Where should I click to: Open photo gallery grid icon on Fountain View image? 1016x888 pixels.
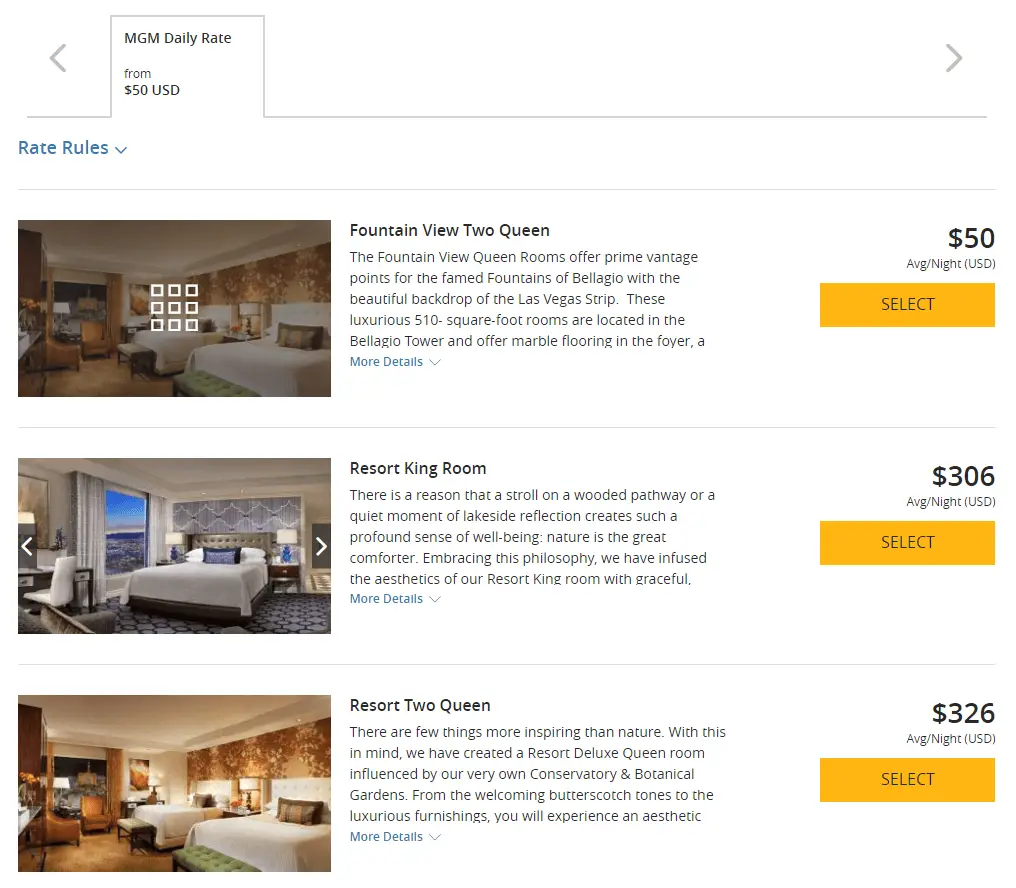coord(174,307)
